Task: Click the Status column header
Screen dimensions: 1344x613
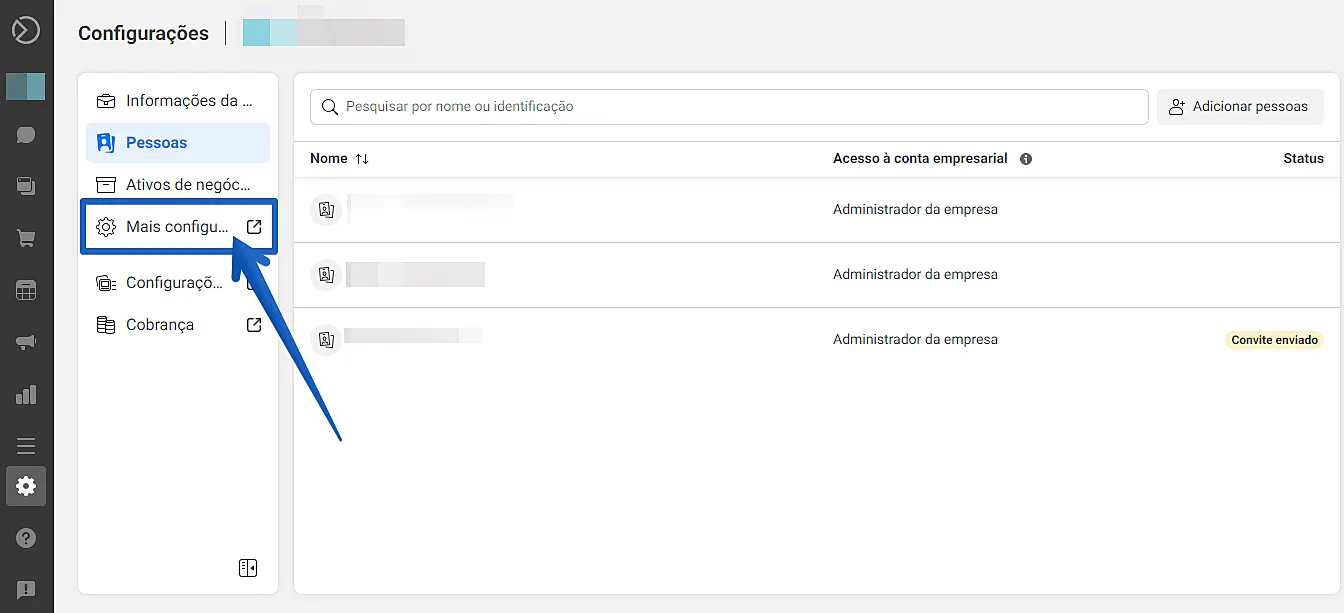Action: coord(1303,159)
